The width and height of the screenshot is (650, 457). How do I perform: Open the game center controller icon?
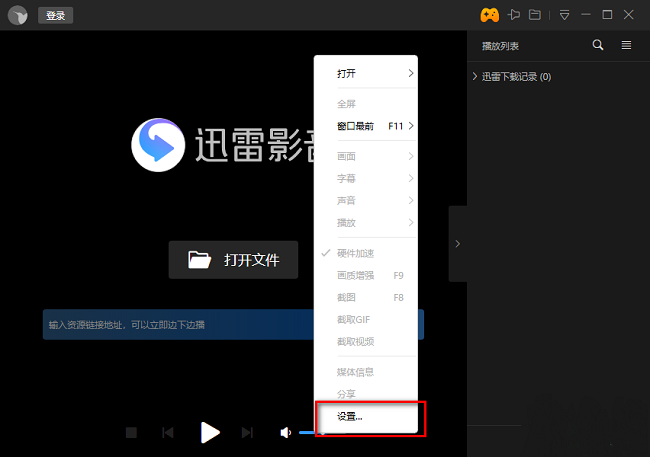(489, 15)
